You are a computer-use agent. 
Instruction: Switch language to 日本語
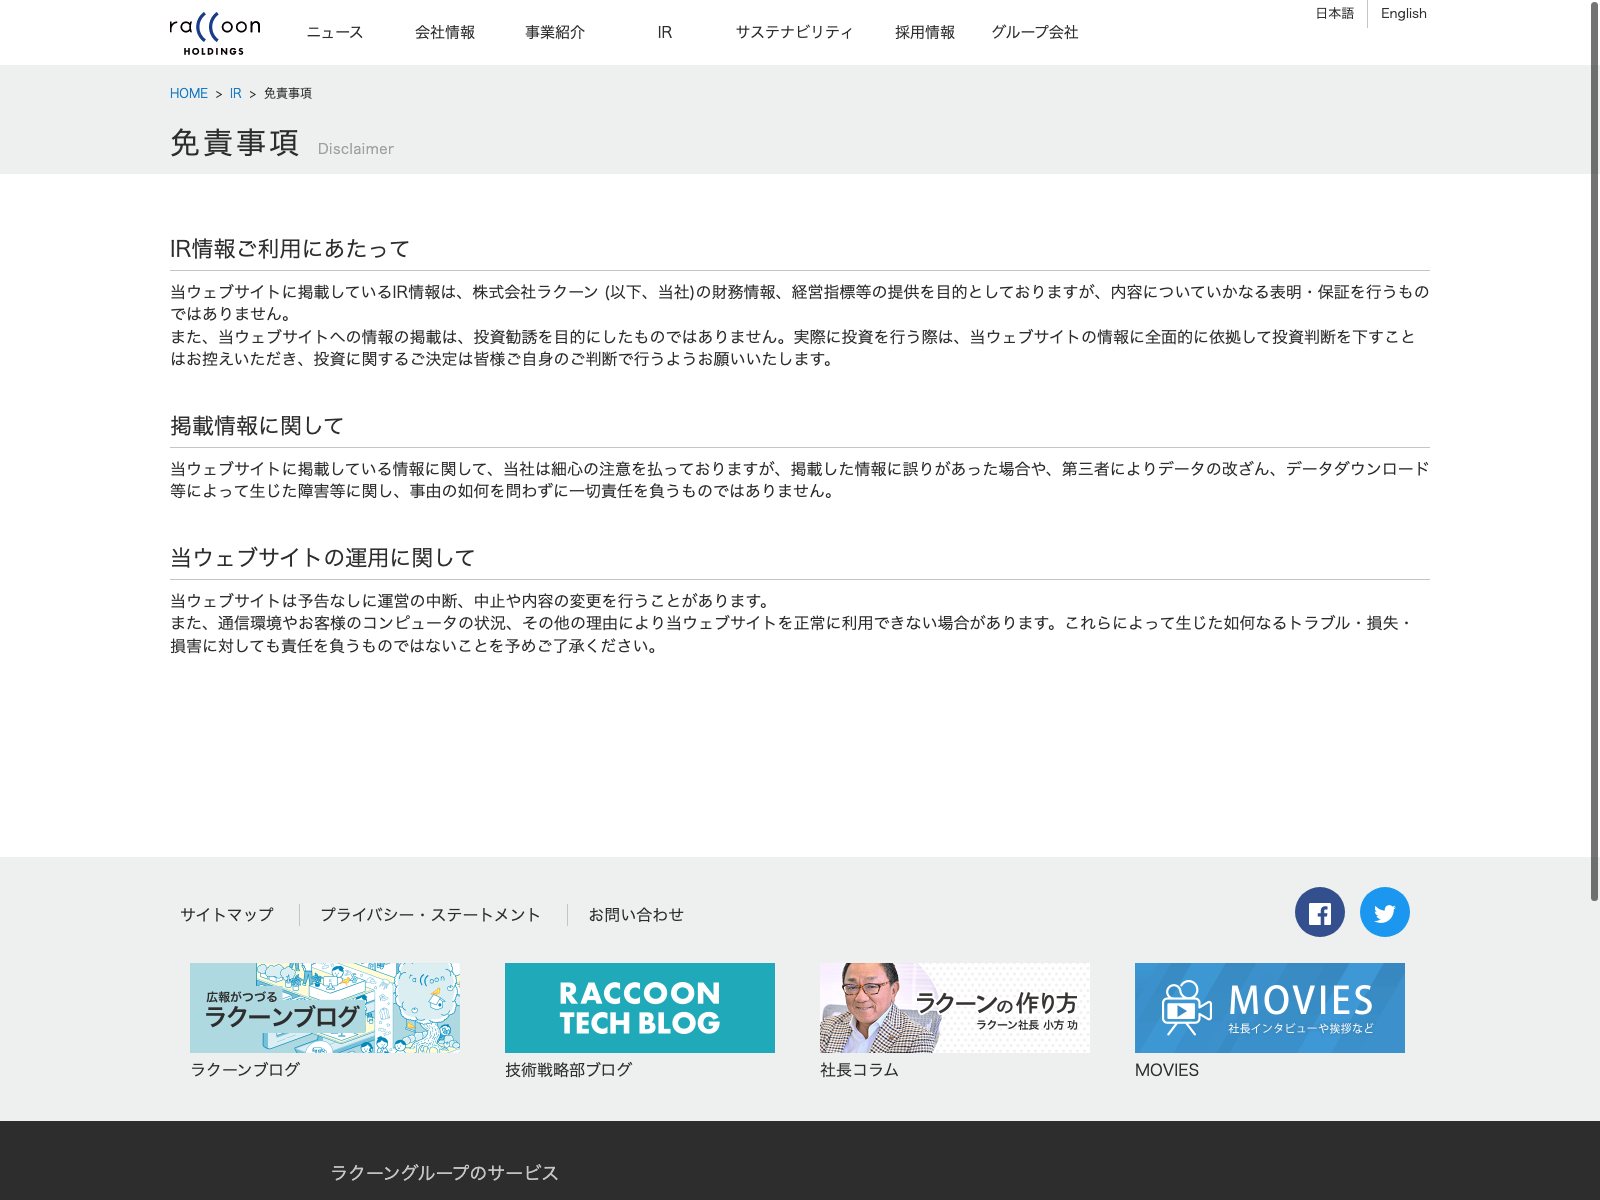pyautogui.click(x=1334, y=13)
